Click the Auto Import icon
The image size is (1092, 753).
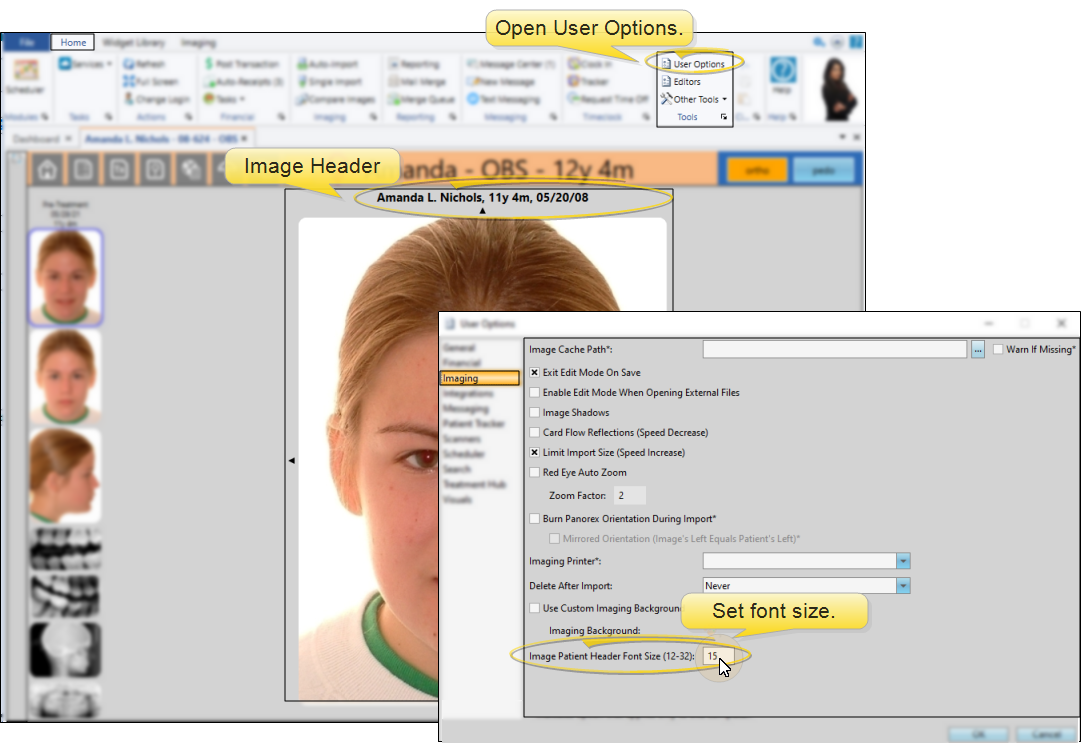[333, 62]
